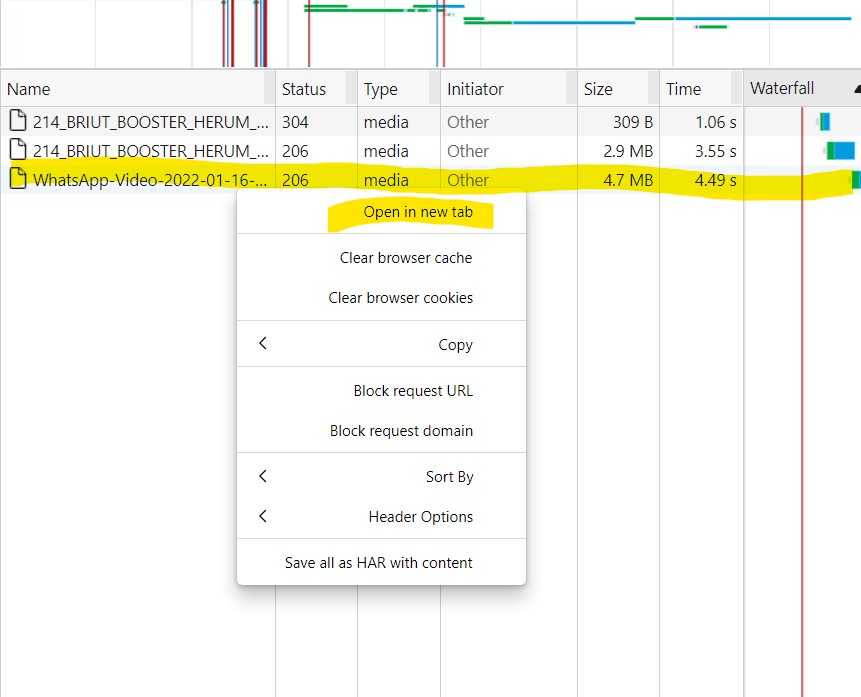Select the 214_BRIUT_BOOSTER_HERUM request with status 304
The width and height of the screenshot is (861, 697).
pos(150,122)
